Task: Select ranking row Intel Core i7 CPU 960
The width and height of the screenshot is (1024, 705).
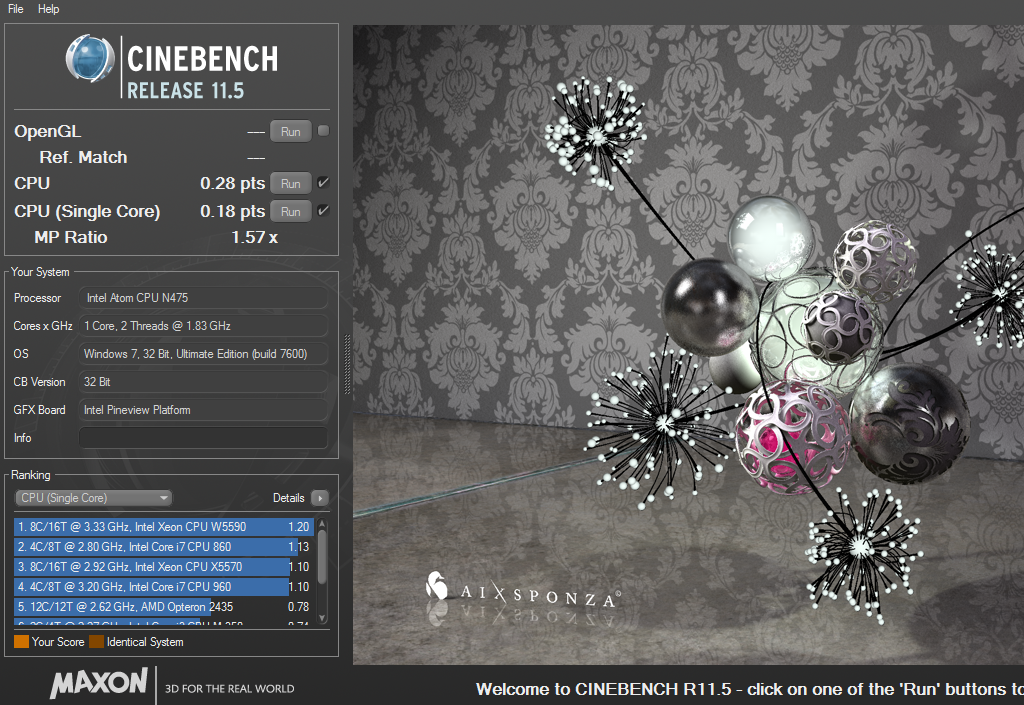Action: (164, 587)
